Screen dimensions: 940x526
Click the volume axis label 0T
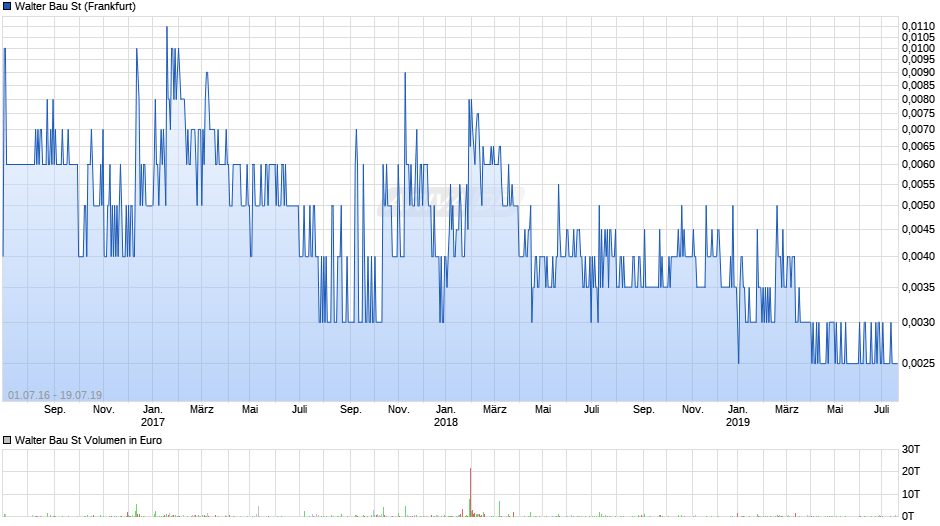(908, 516)
